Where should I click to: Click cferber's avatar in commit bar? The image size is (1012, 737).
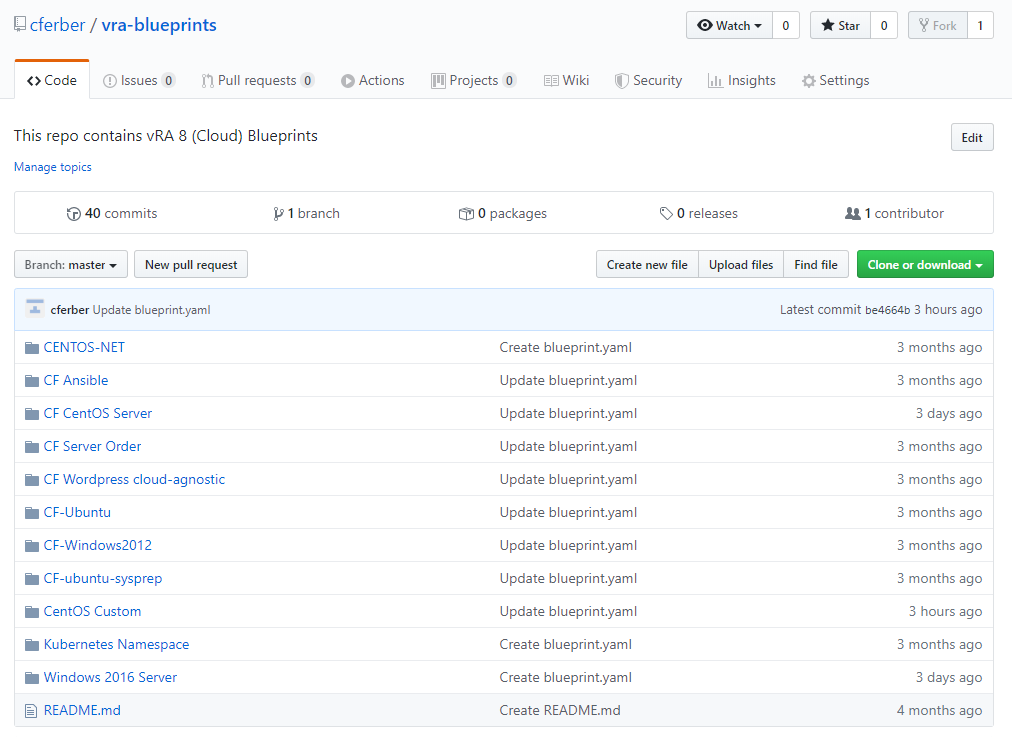click(35, 308)
